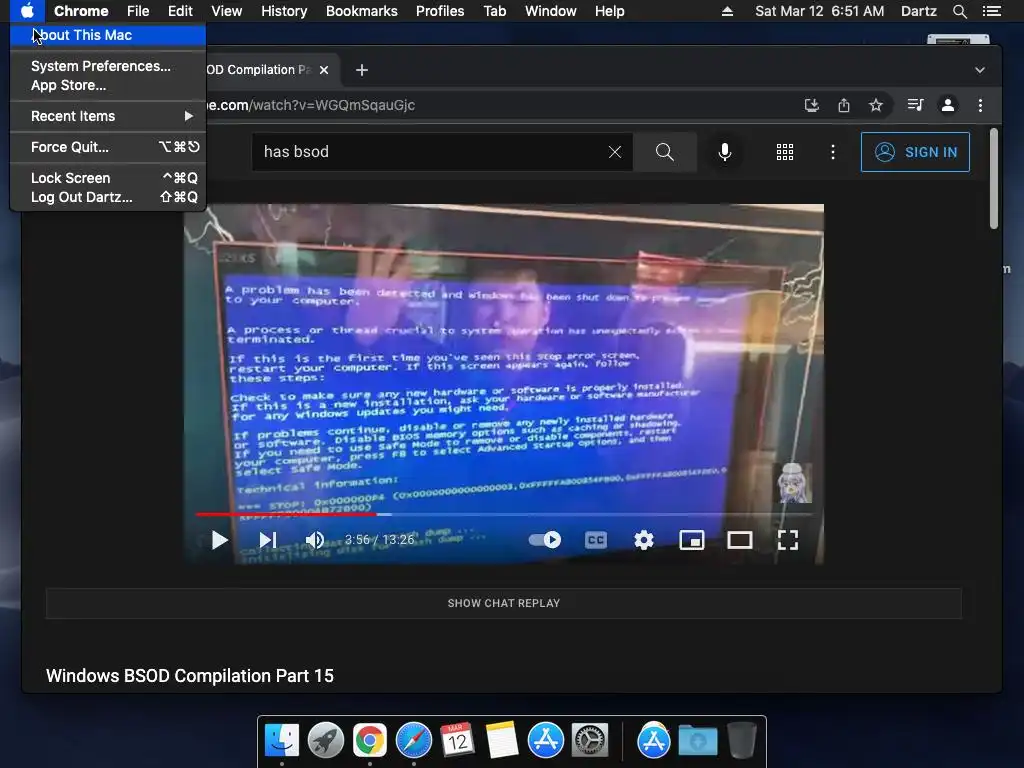Screen dimensions: 1024x768
Task: Open the Chrome app menu
Action: coord(81,11)
